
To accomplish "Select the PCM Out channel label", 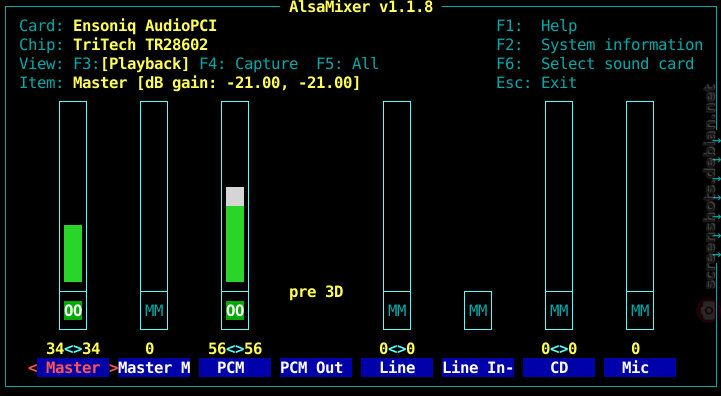I will point(316,367).
